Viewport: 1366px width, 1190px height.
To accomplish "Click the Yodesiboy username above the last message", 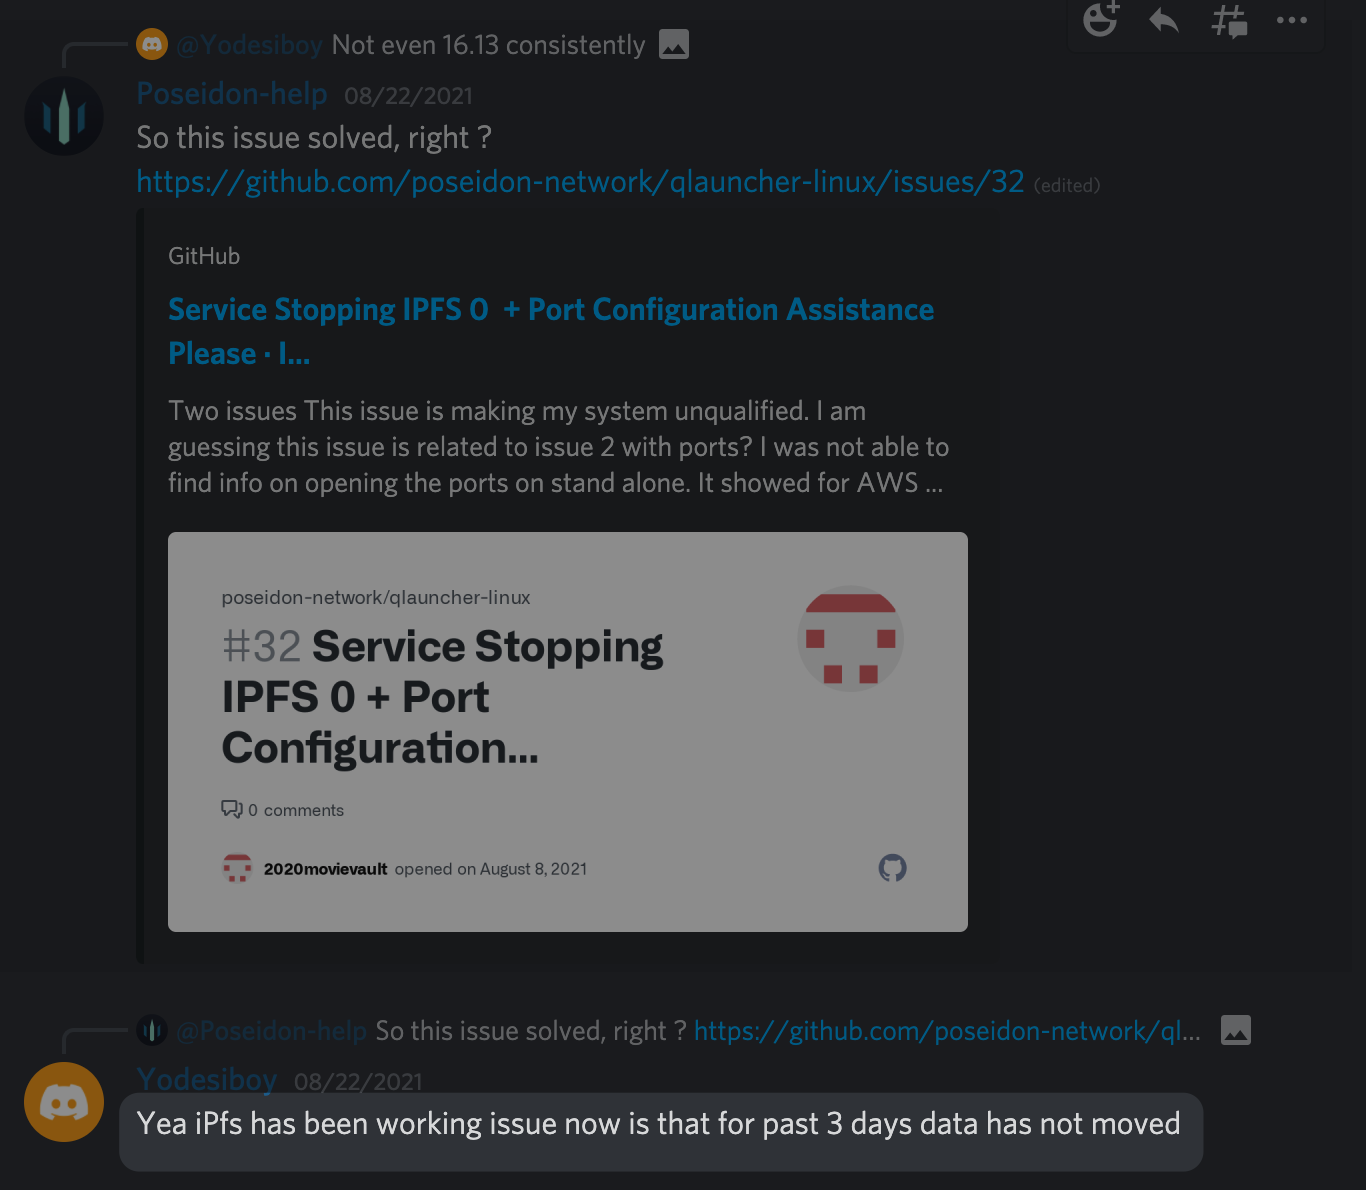I will tap(206, 1080).
